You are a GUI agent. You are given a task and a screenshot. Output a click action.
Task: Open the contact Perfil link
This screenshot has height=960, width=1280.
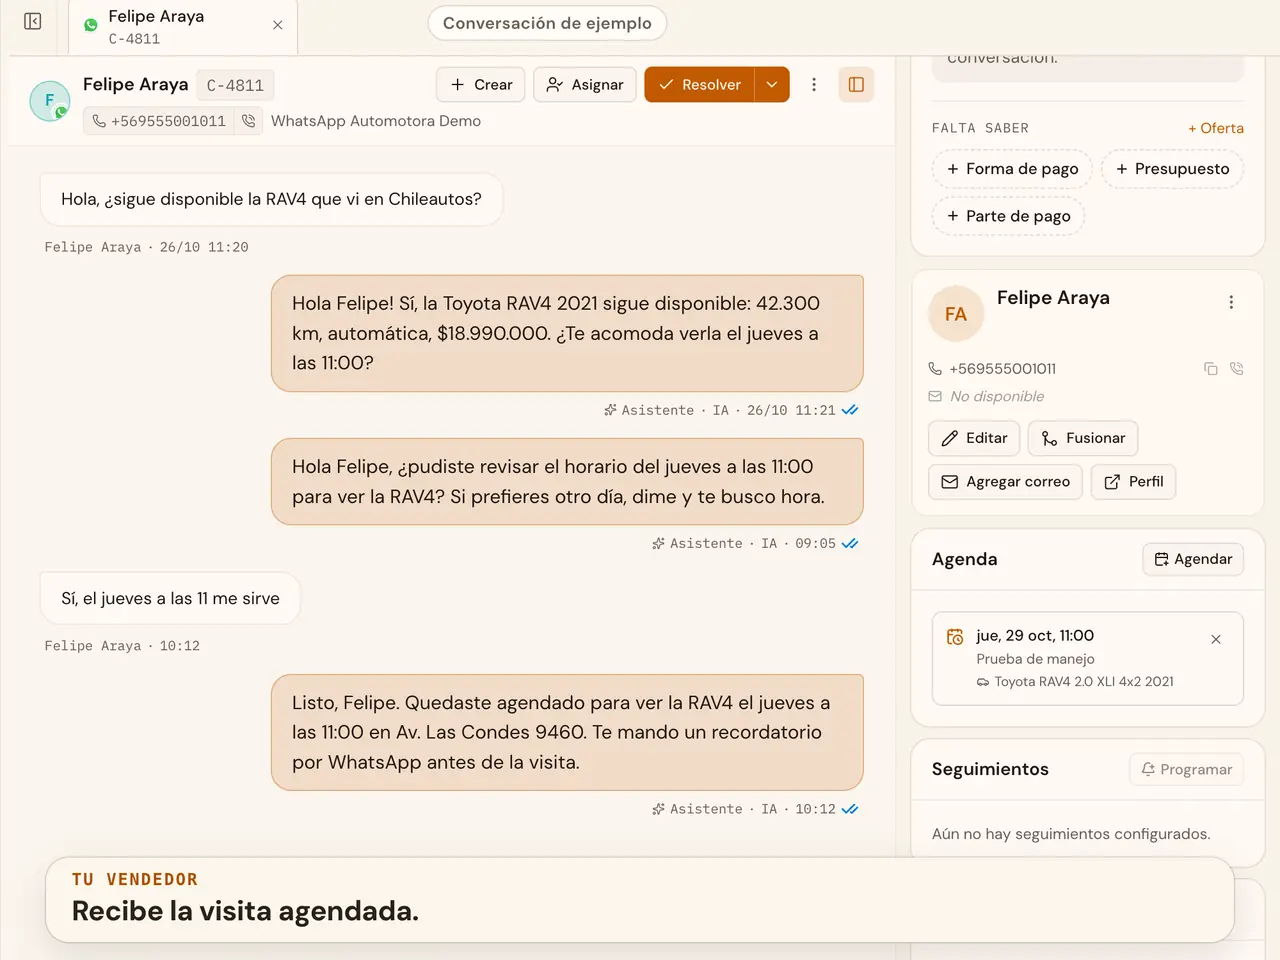pos(1133,482)
